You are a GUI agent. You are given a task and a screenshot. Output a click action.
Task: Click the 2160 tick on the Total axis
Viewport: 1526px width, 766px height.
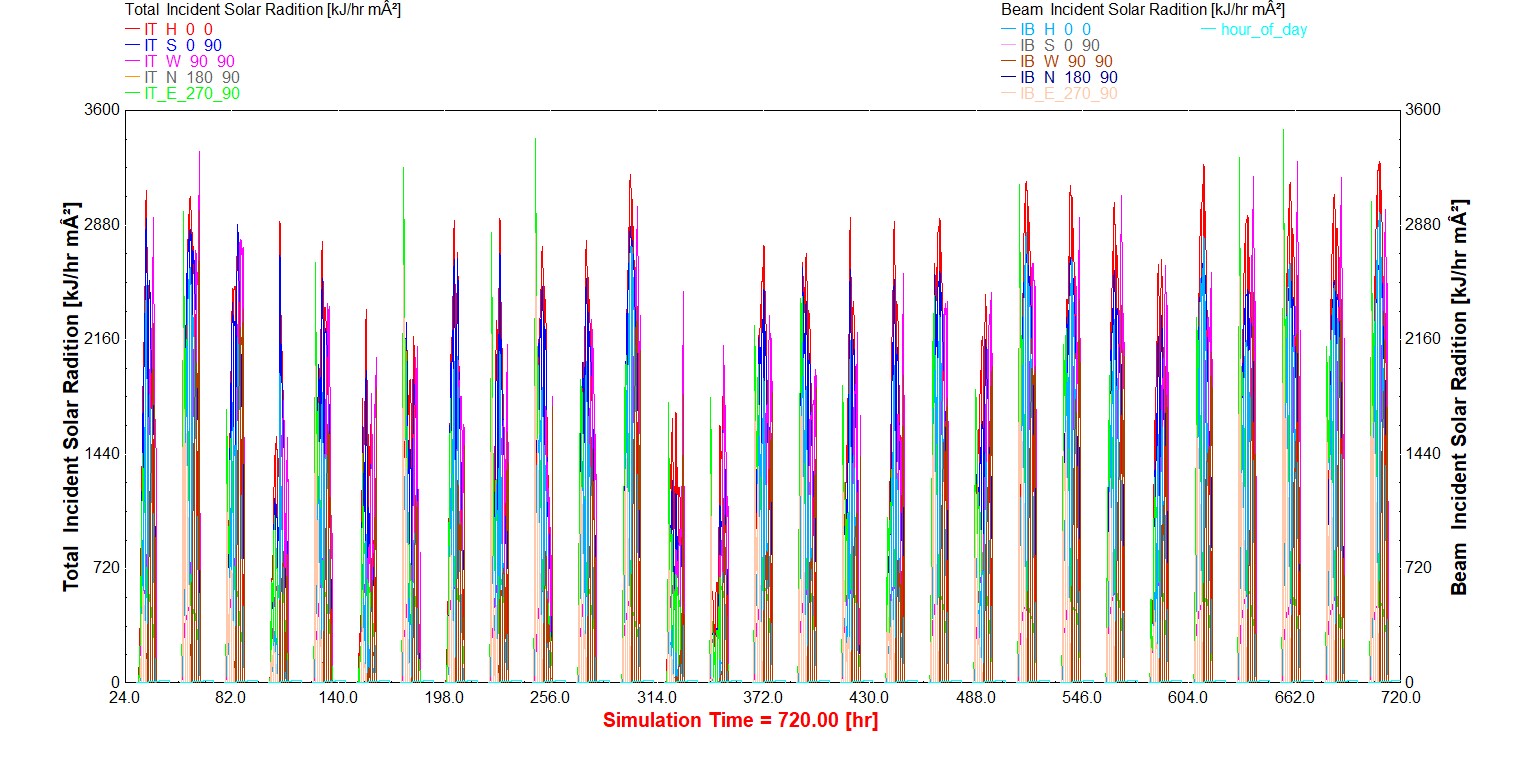click(103, 338)
